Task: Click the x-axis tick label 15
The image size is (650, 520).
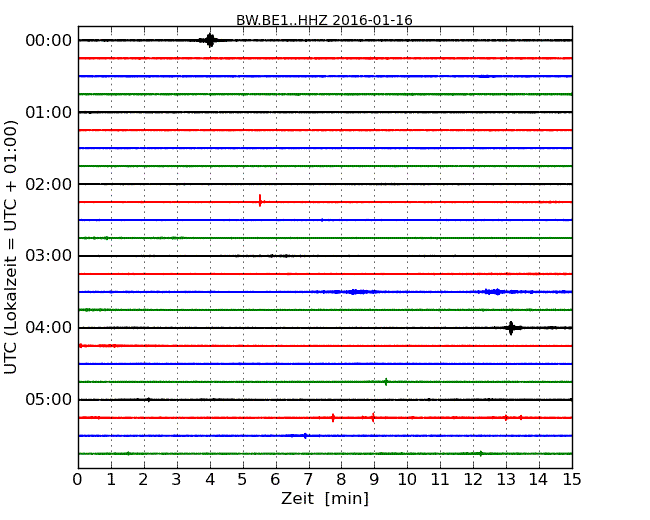Action: pos(572,480)
